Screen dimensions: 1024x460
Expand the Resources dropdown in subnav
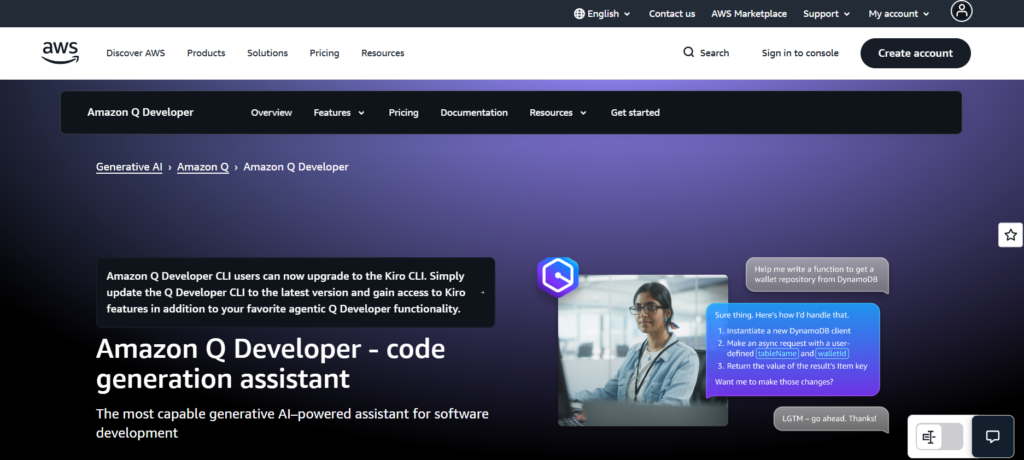(x=558, y=112)
